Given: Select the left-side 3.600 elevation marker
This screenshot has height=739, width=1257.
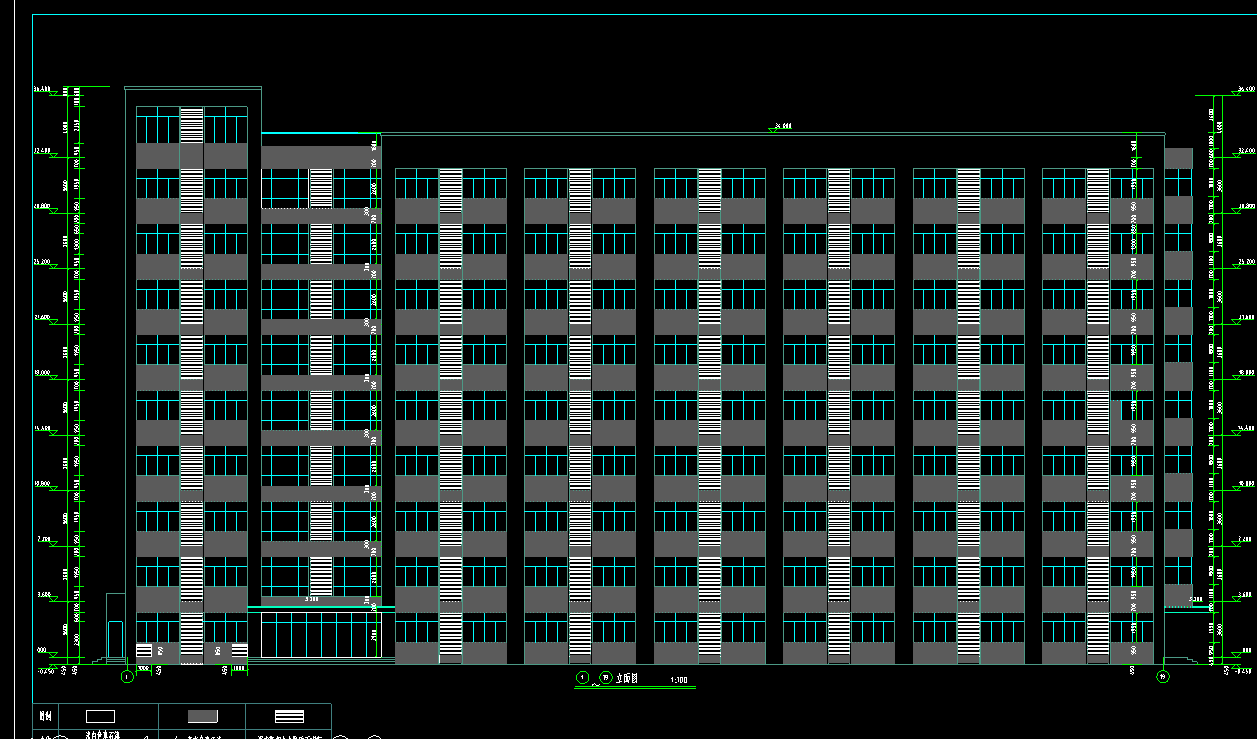Looking at the screenshot, I should [x=43, y=595].
